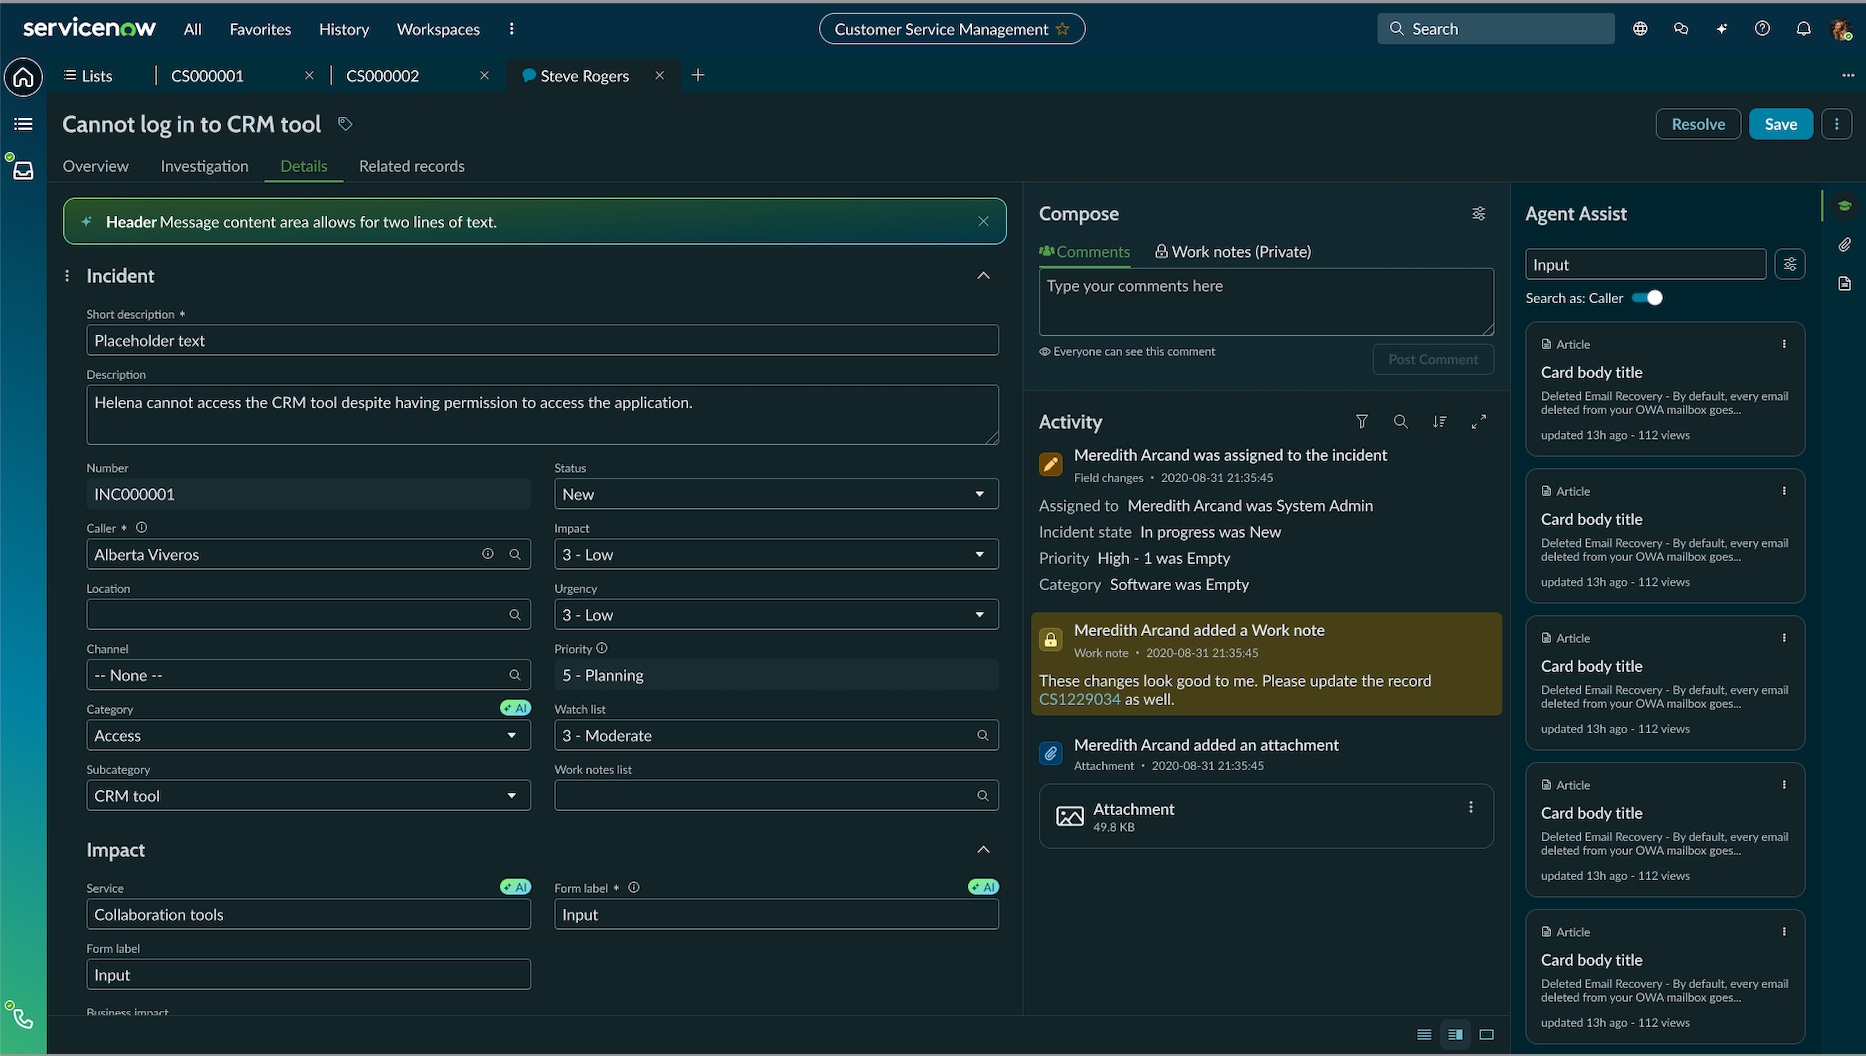Viewport: 1866px width, 1056px height.
Task: Open the Attachment image thumbnail
Action: [x=1070, y=817]
